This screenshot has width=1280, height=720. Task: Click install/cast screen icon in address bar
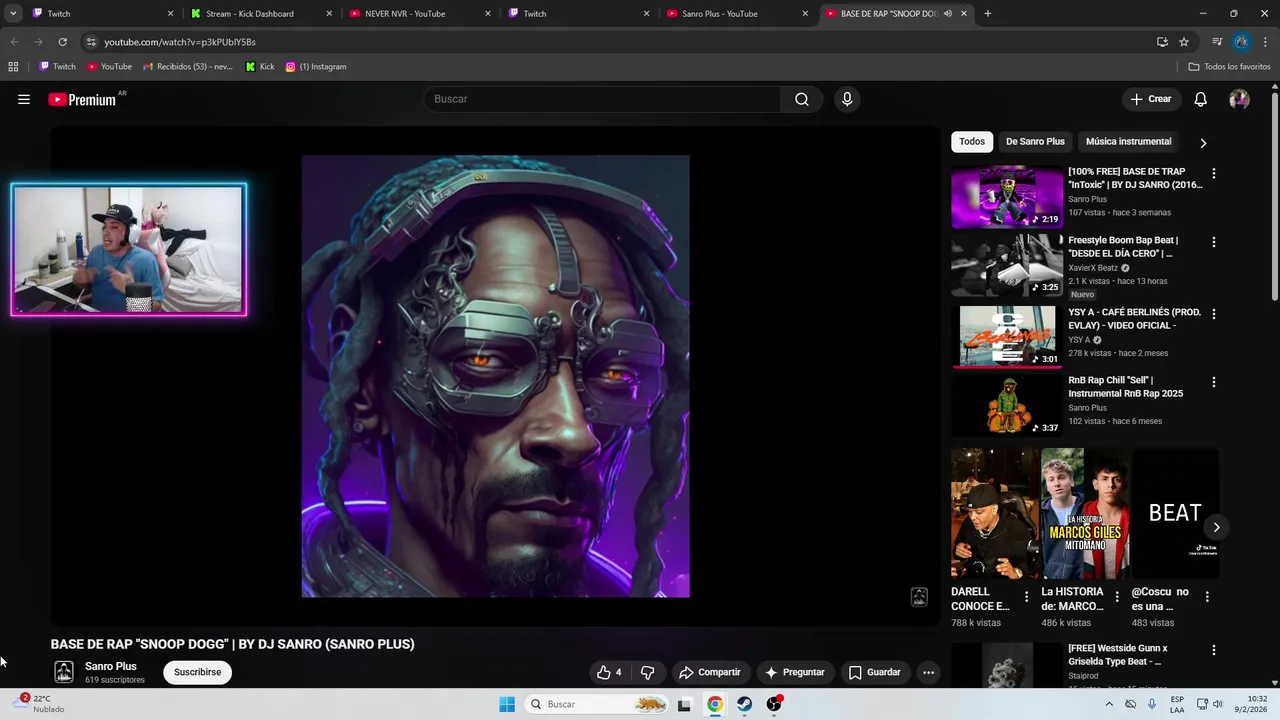click(1162, 42)
